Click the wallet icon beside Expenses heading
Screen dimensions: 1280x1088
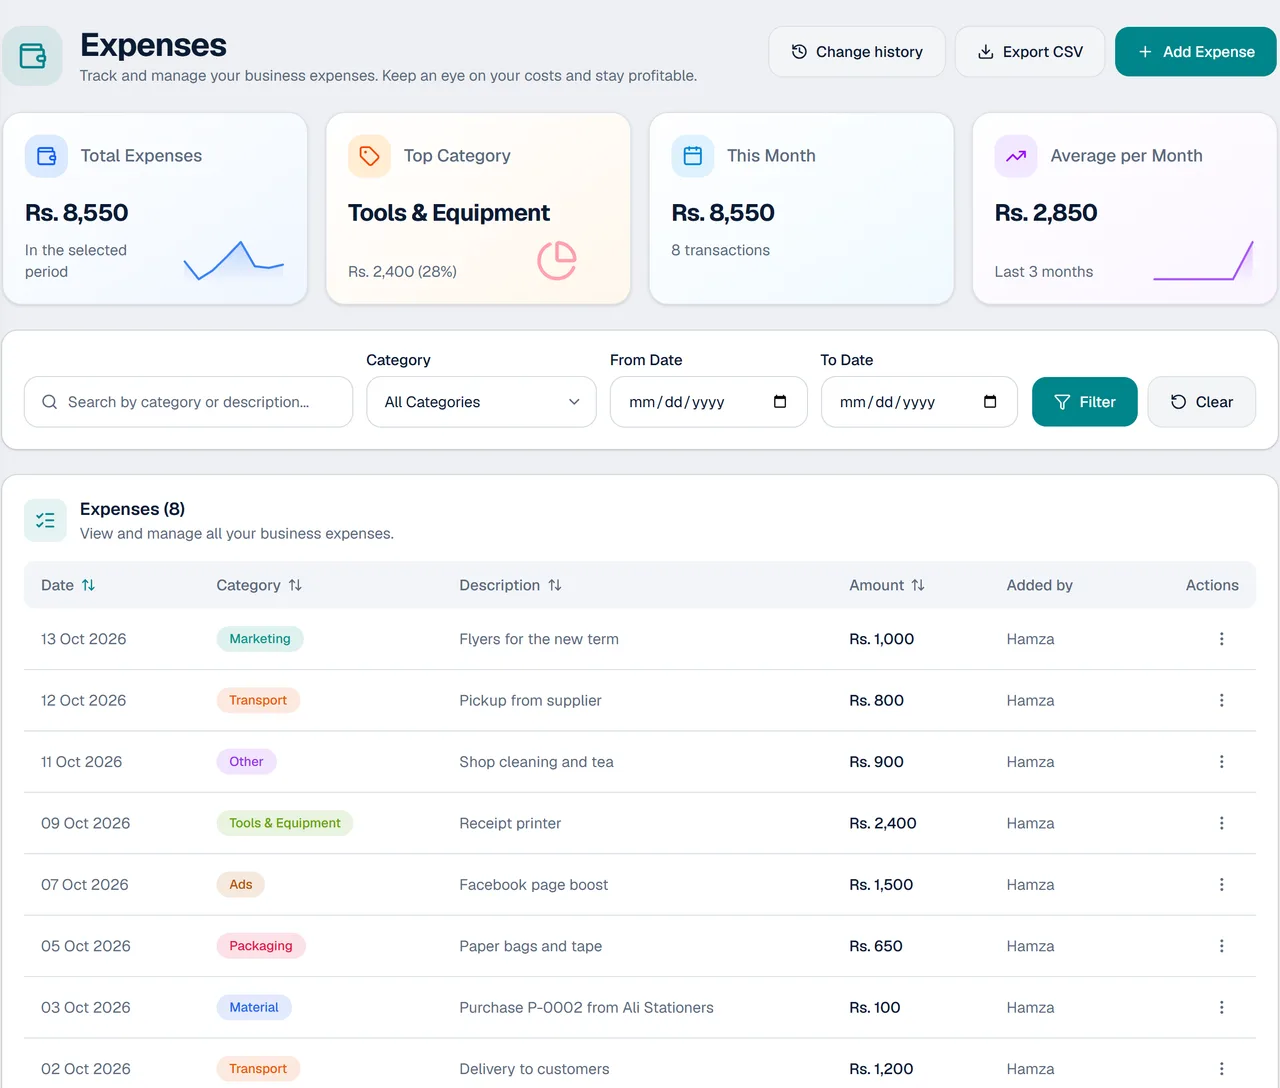coord(33,56)
